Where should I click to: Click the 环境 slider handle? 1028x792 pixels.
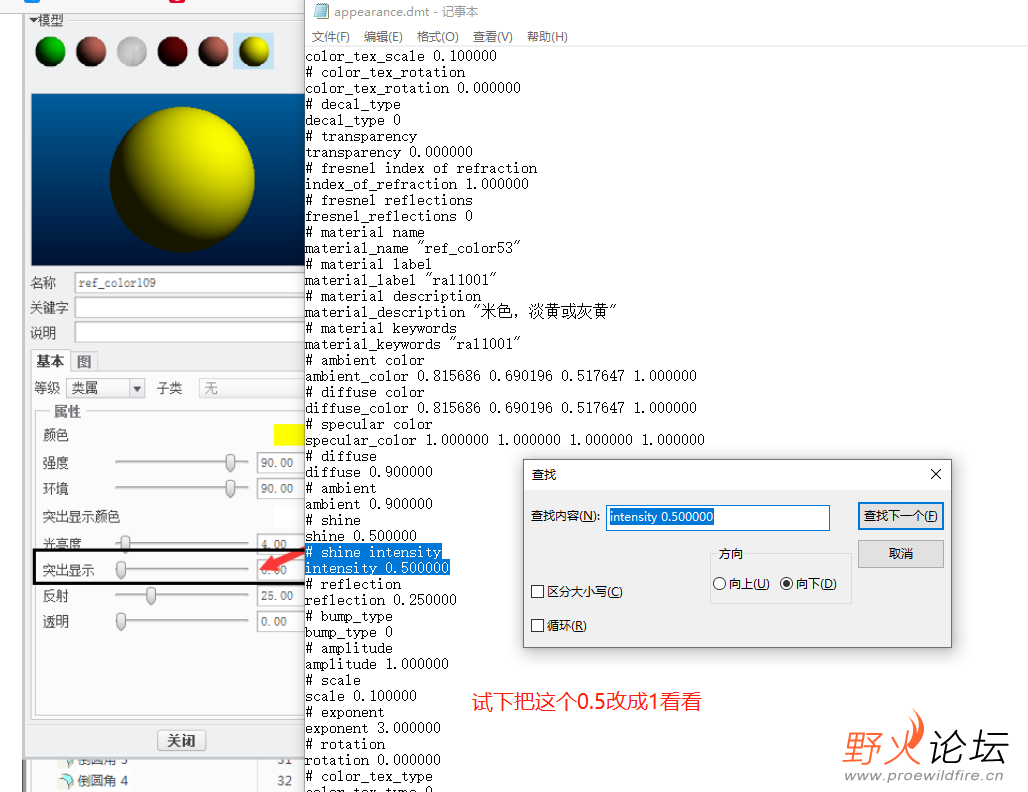[x=230, y=488]
